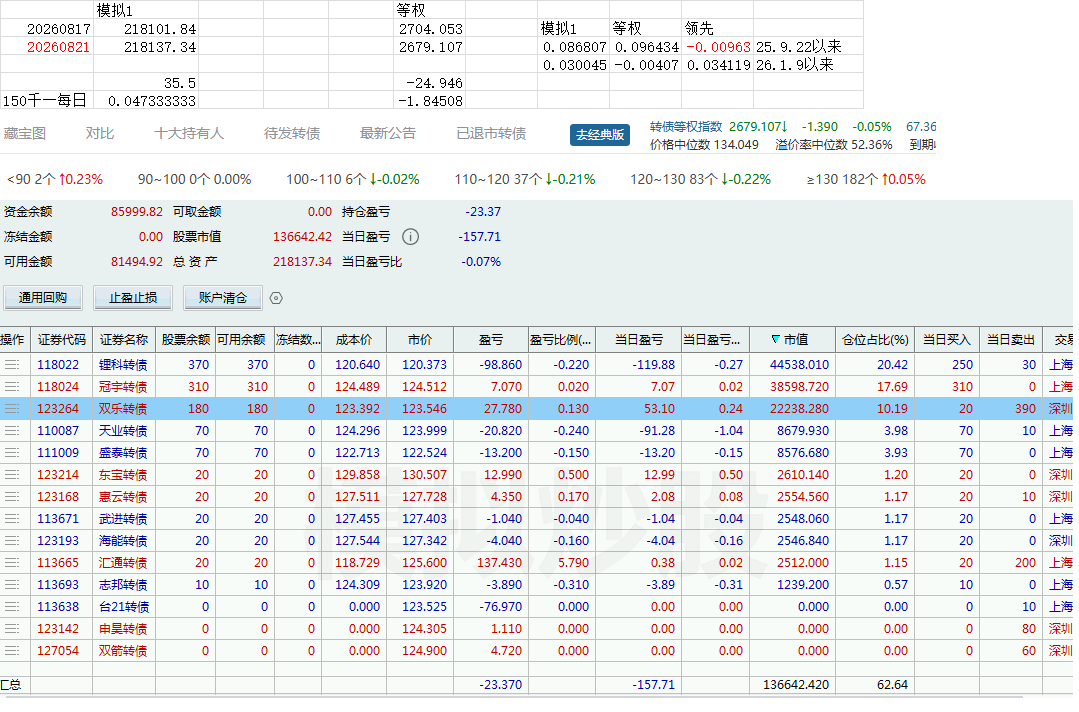
Task: Select the 120~130 price range filter
Action: [x=700, y=180]
